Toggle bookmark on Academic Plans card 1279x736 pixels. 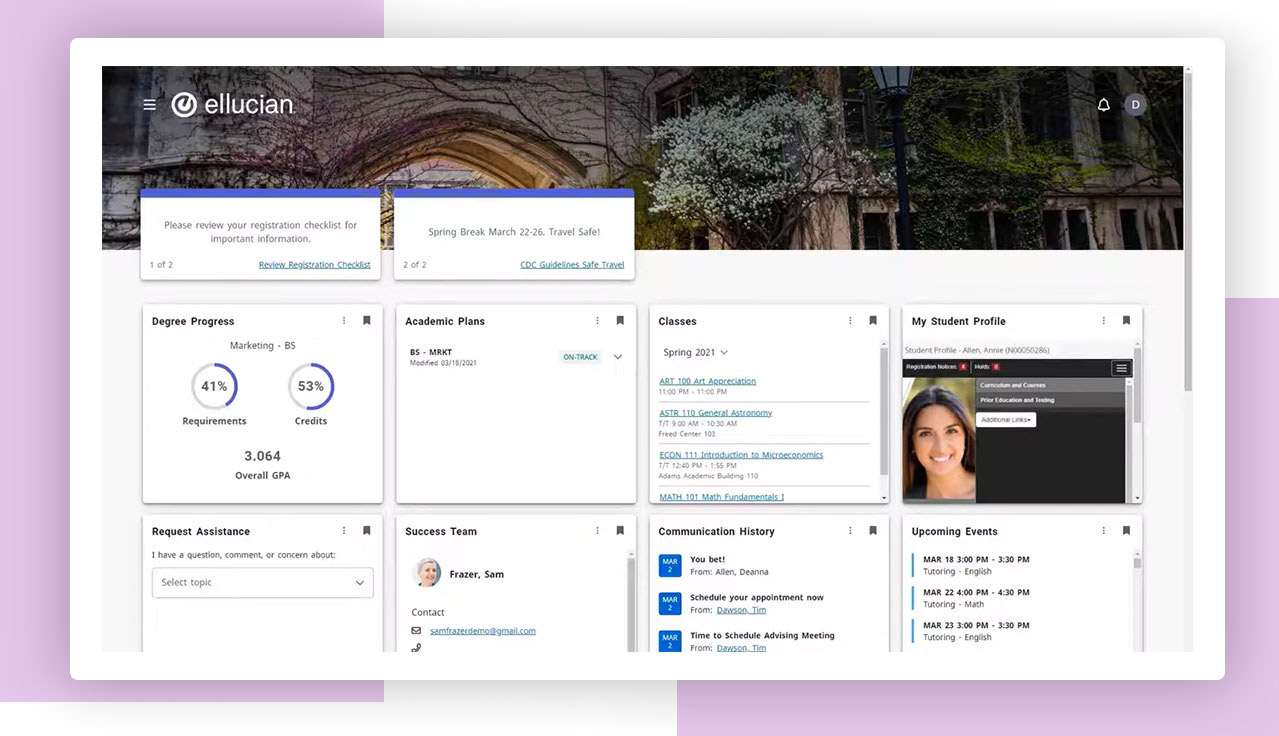tap(620, 321)
